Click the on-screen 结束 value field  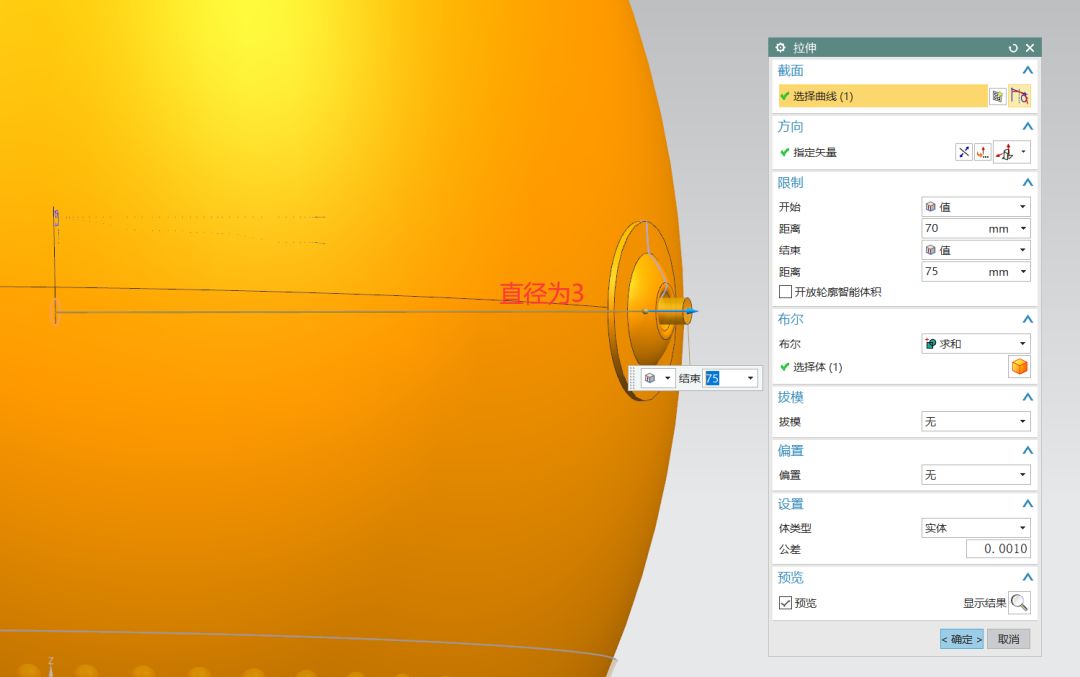pos(723,378)
